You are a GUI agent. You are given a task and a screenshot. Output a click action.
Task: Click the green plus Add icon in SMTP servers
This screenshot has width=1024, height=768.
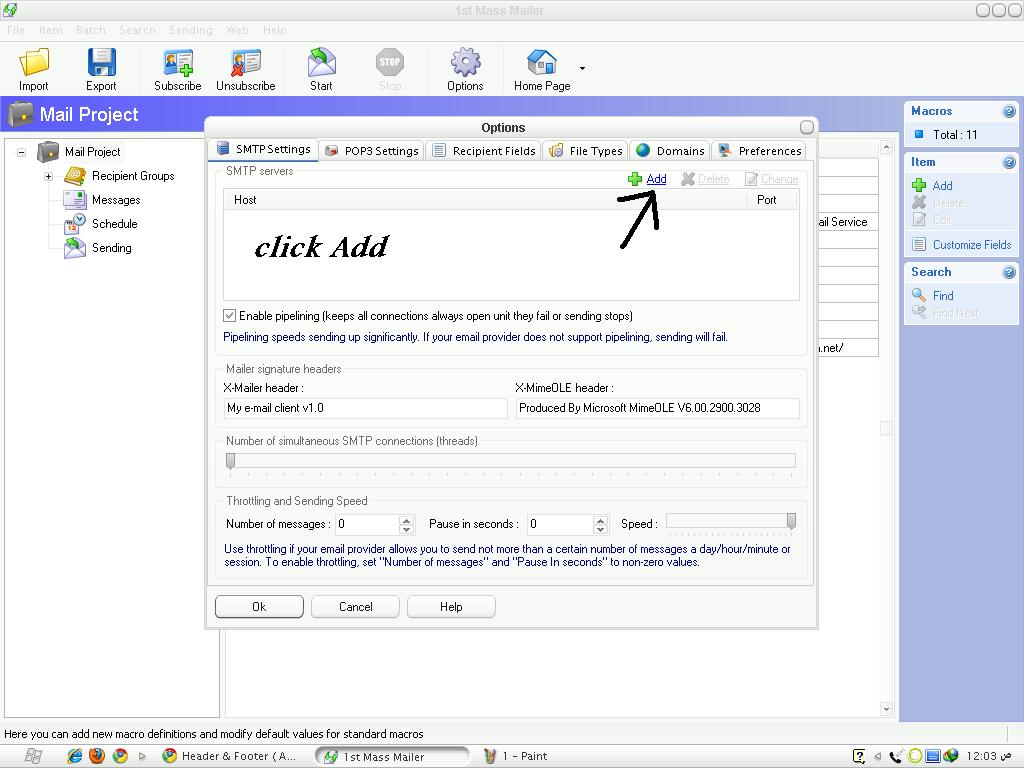[635, 179]
